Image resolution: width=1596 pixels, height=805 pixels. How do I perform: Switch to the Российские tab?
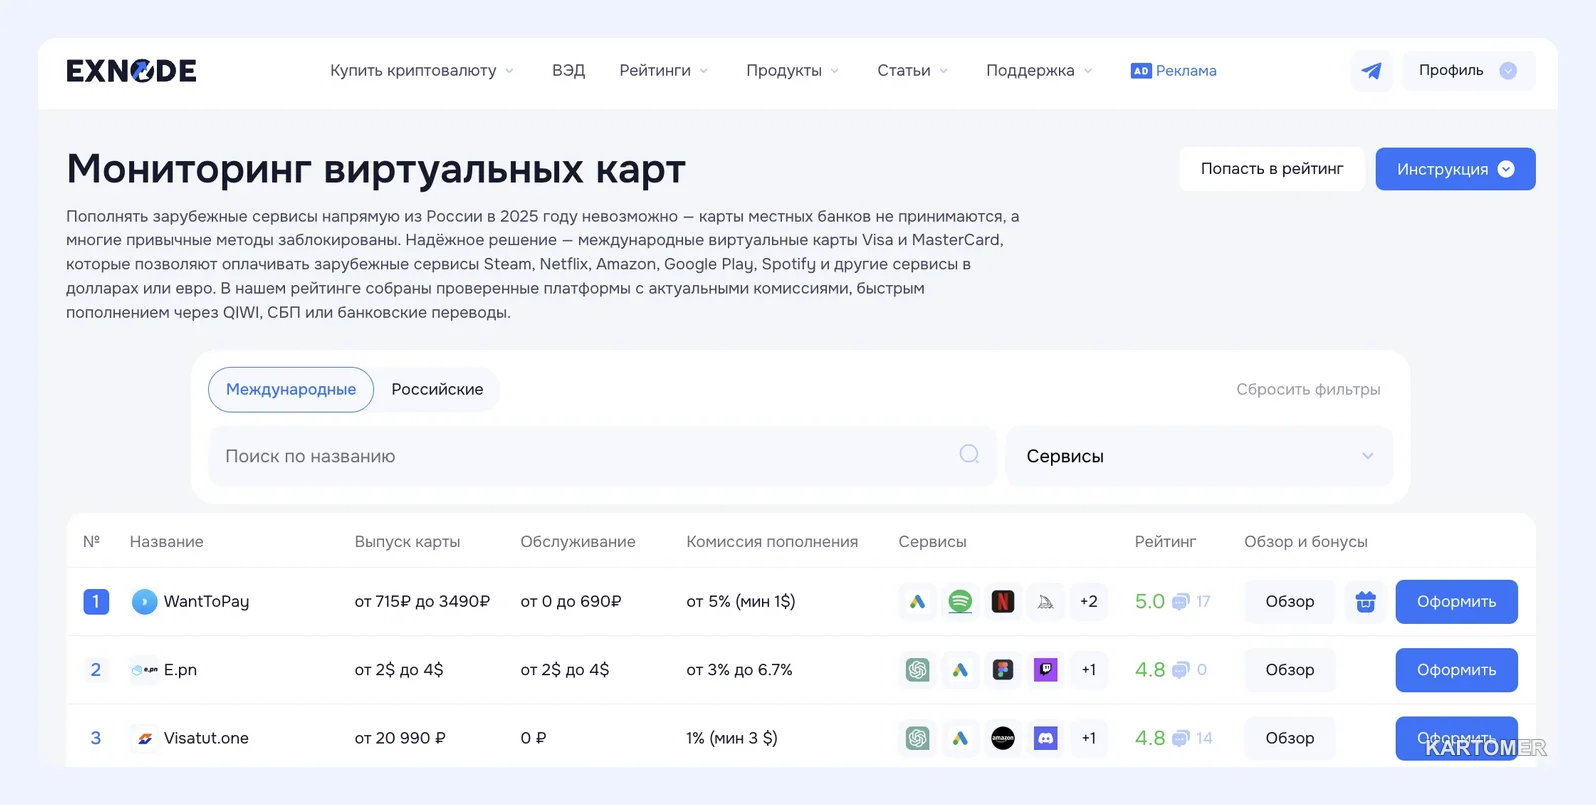tap(437, 389)
